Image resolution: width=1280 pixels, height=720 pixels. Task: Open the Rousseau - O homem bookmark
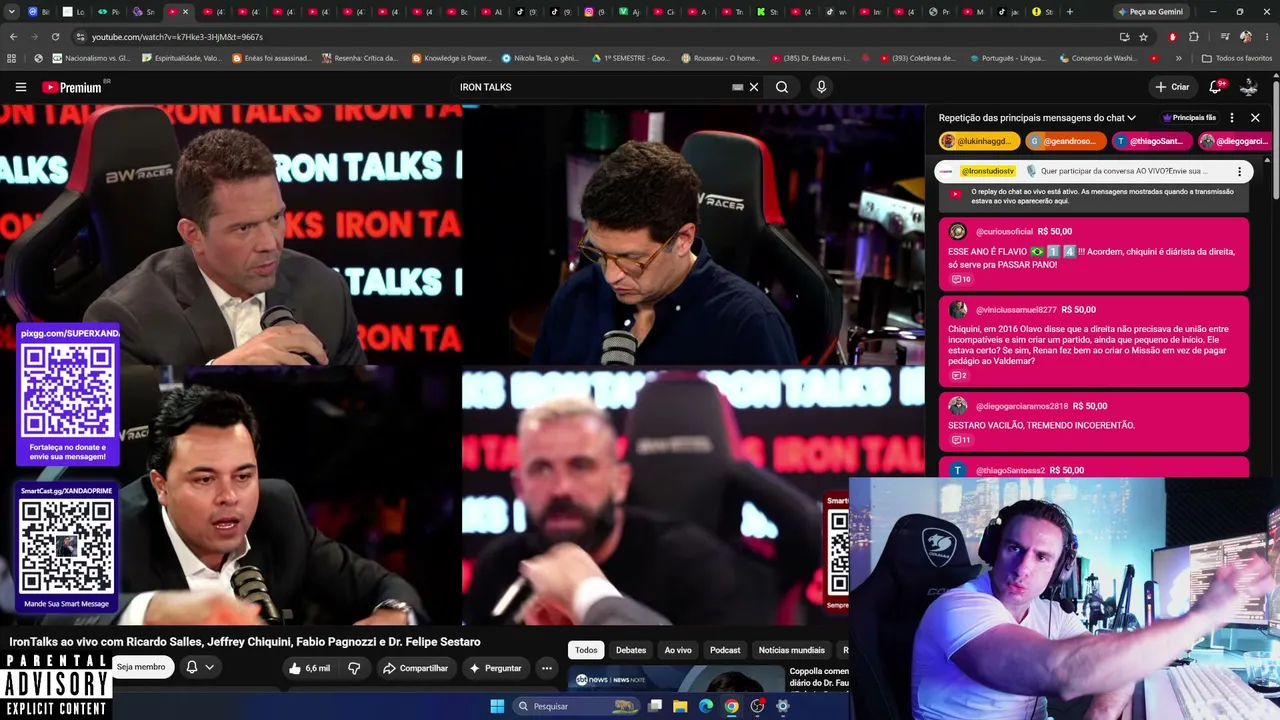(720, 58)
